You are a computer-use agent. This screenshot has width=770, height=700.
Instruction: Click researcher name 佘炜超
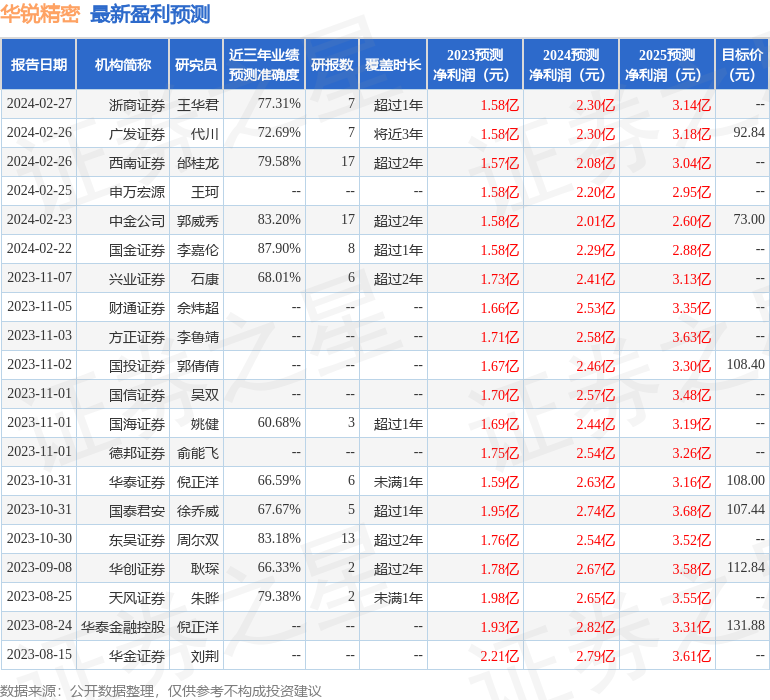coord(198,308)
